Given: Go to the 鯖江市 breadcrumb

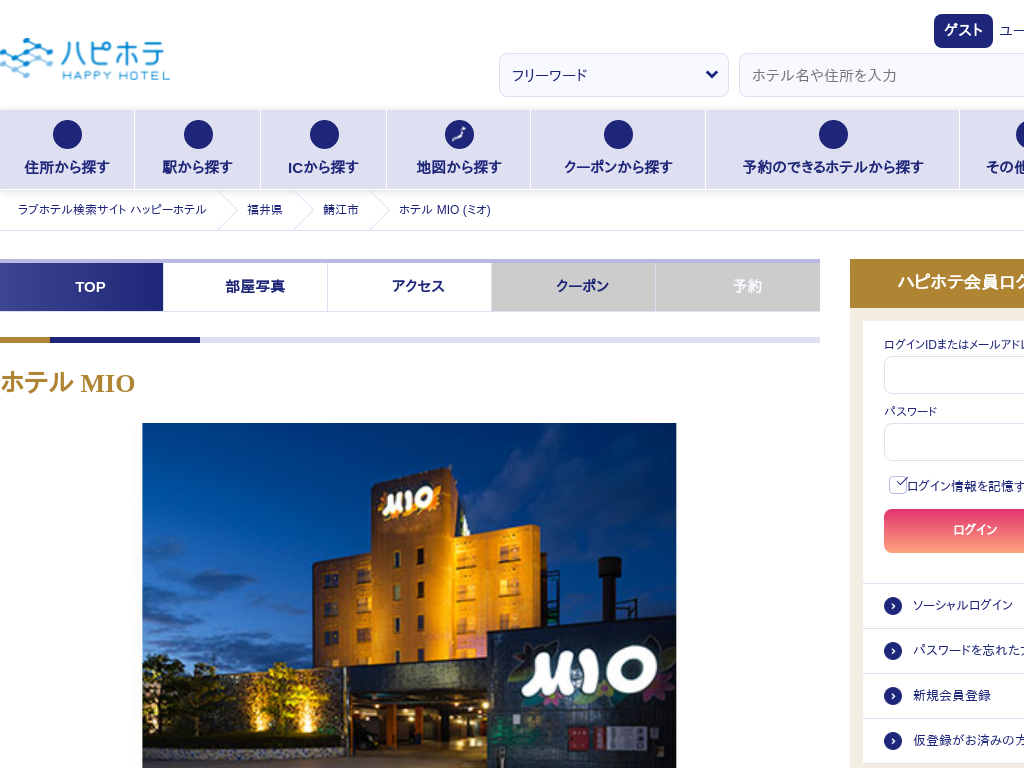Looking at the screenshot, I should [341, 210].
